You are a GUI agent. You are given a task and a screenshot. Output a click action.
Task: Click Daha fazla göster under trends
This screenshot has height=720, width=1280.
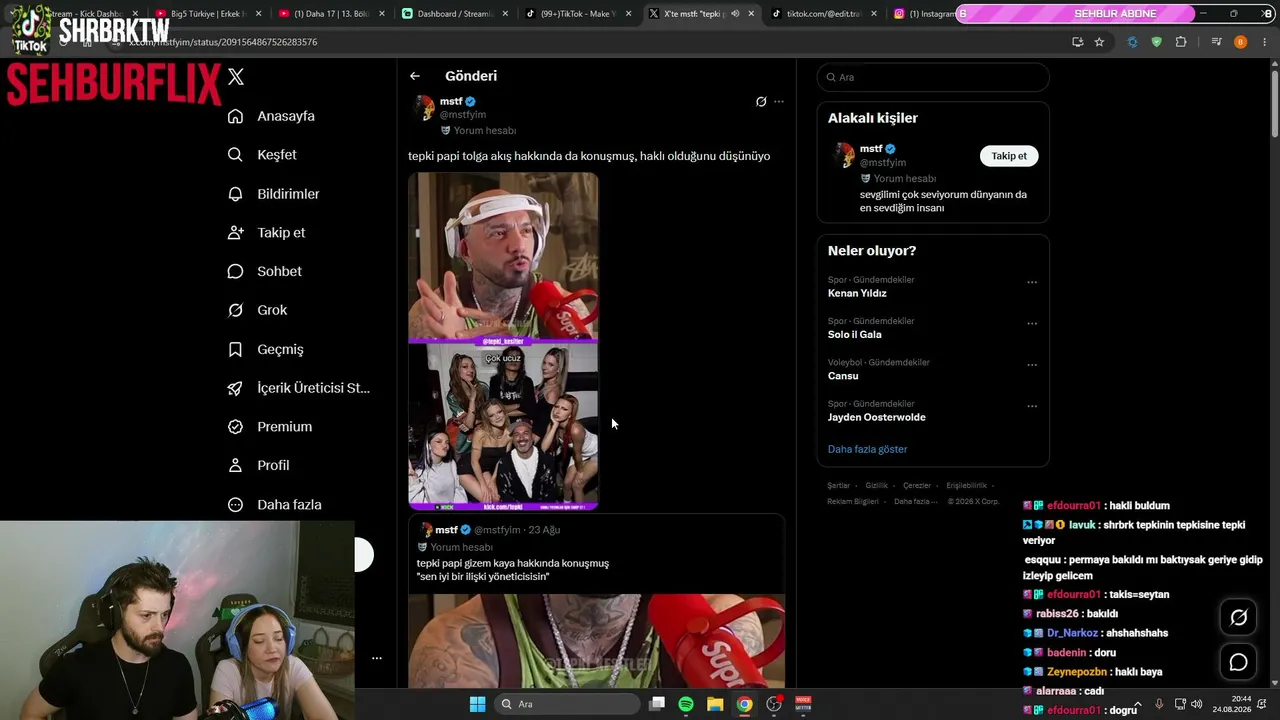pos(867,449)
